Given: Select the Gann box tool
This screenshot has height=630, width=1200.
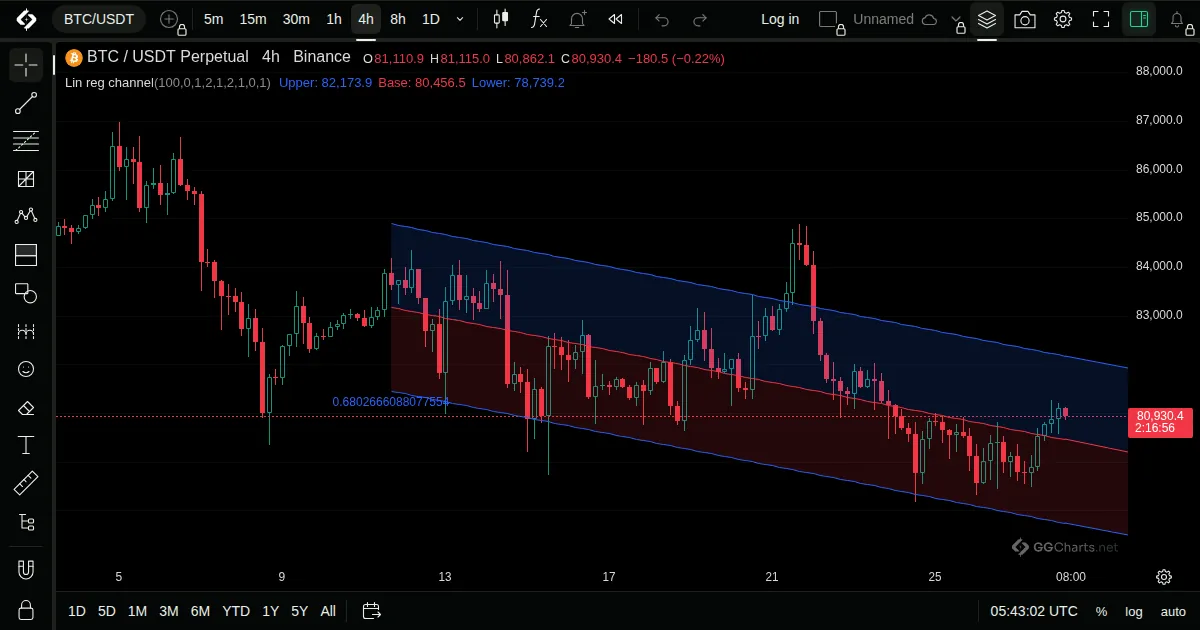Looking at the screenshot, I should click(26, 179).
